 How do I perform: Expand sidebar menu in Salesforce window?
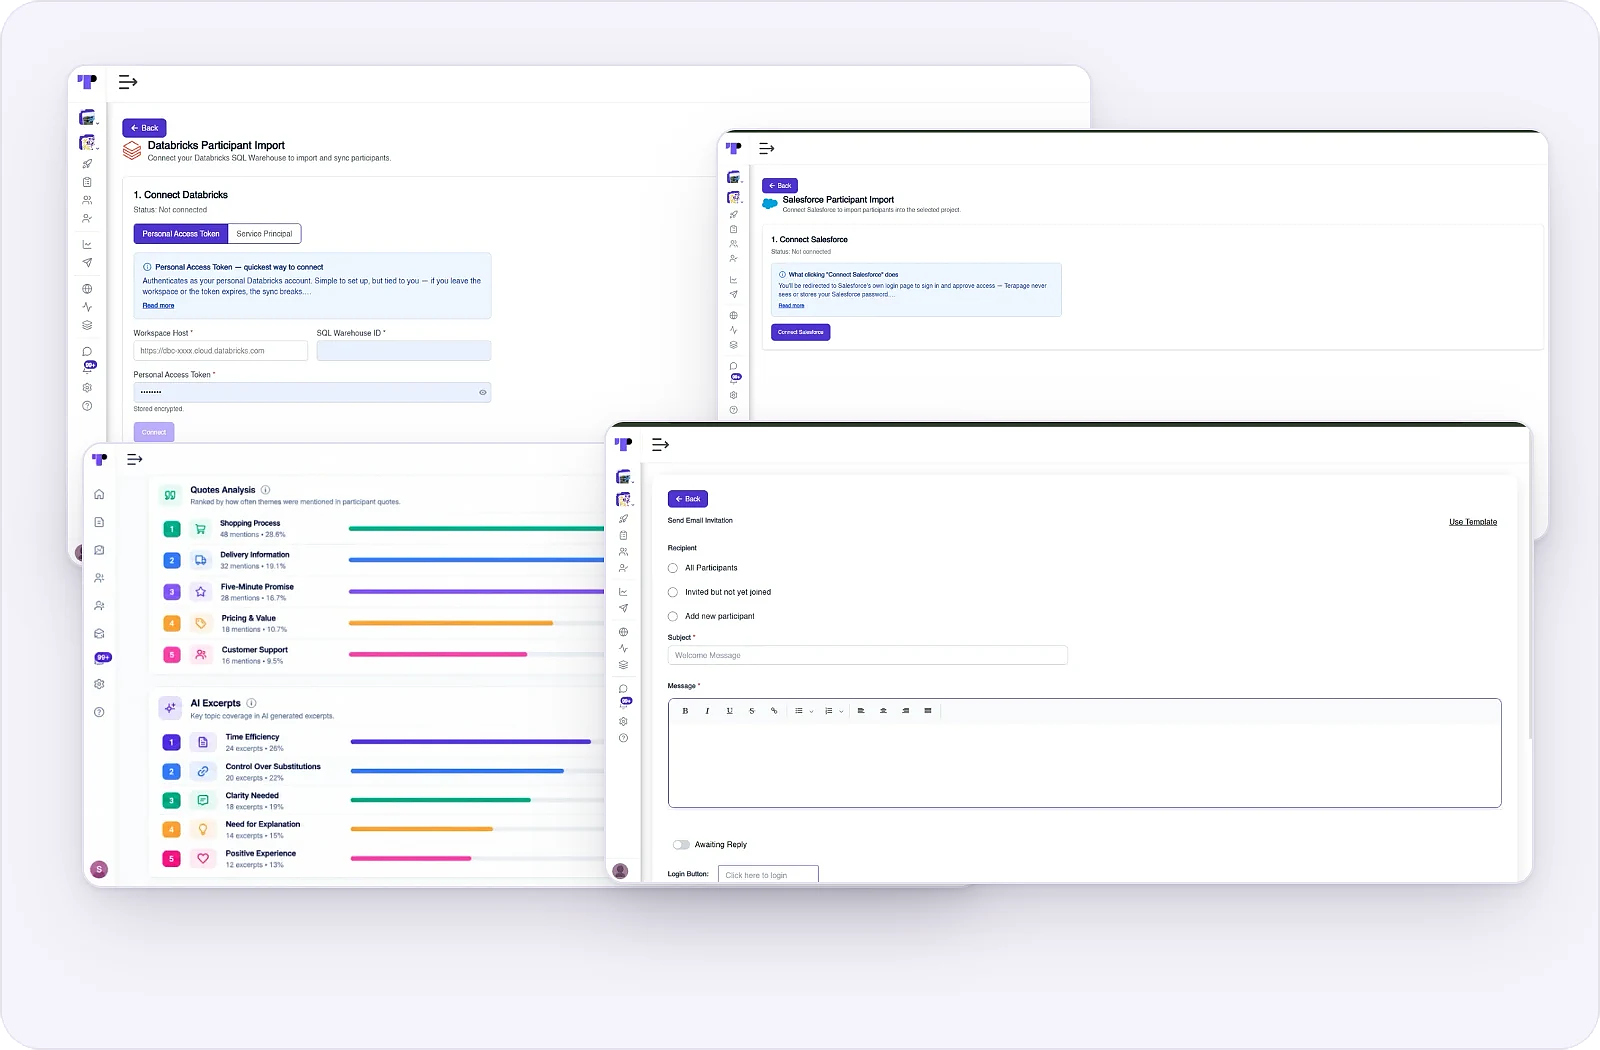(767, 148)
